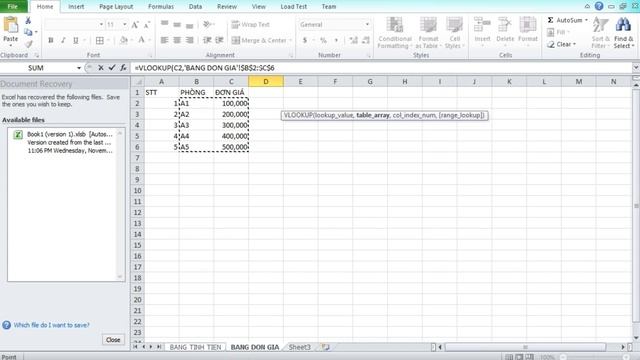Screen dimensions: 640x360
Task: Click the Excel Help question mark icon
Action: coord(599,6)
